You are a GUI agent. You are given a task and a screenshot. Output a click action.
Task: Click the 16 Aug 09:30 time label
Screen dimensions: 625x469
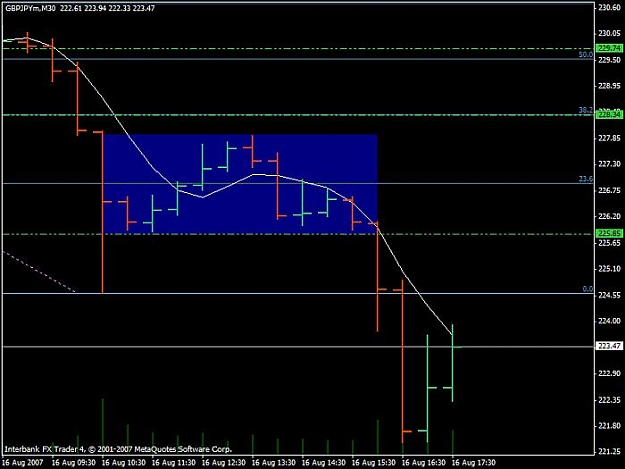(x=74, y=463)
